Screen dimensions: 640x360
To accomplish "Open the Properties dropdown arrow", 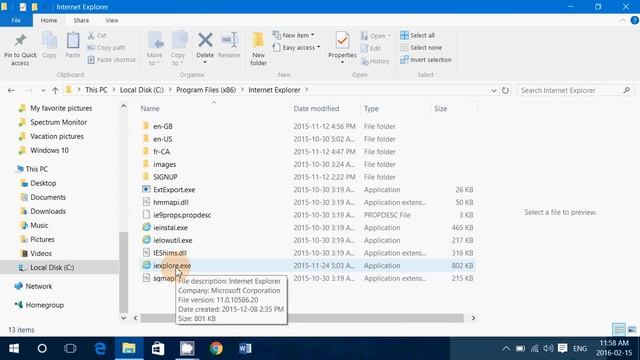I will coord(342,62).
